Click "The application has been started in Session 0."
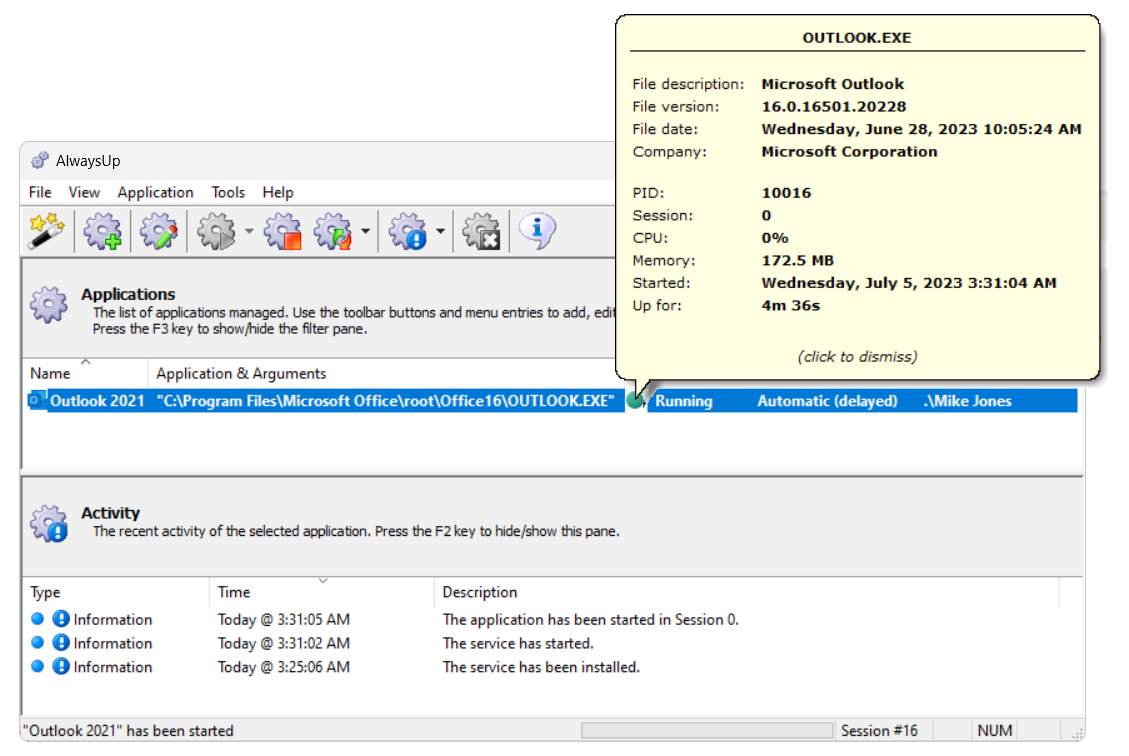1129x756 pixels. click(x=590, y=619)
